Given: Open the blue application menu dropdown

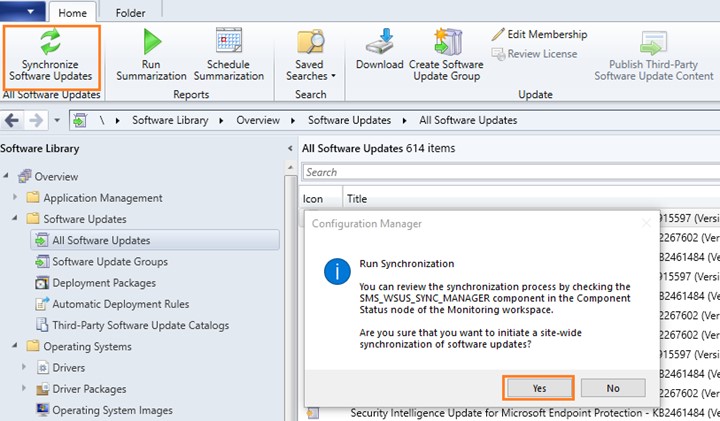Looking at the screenshot, I should [22, 11].
